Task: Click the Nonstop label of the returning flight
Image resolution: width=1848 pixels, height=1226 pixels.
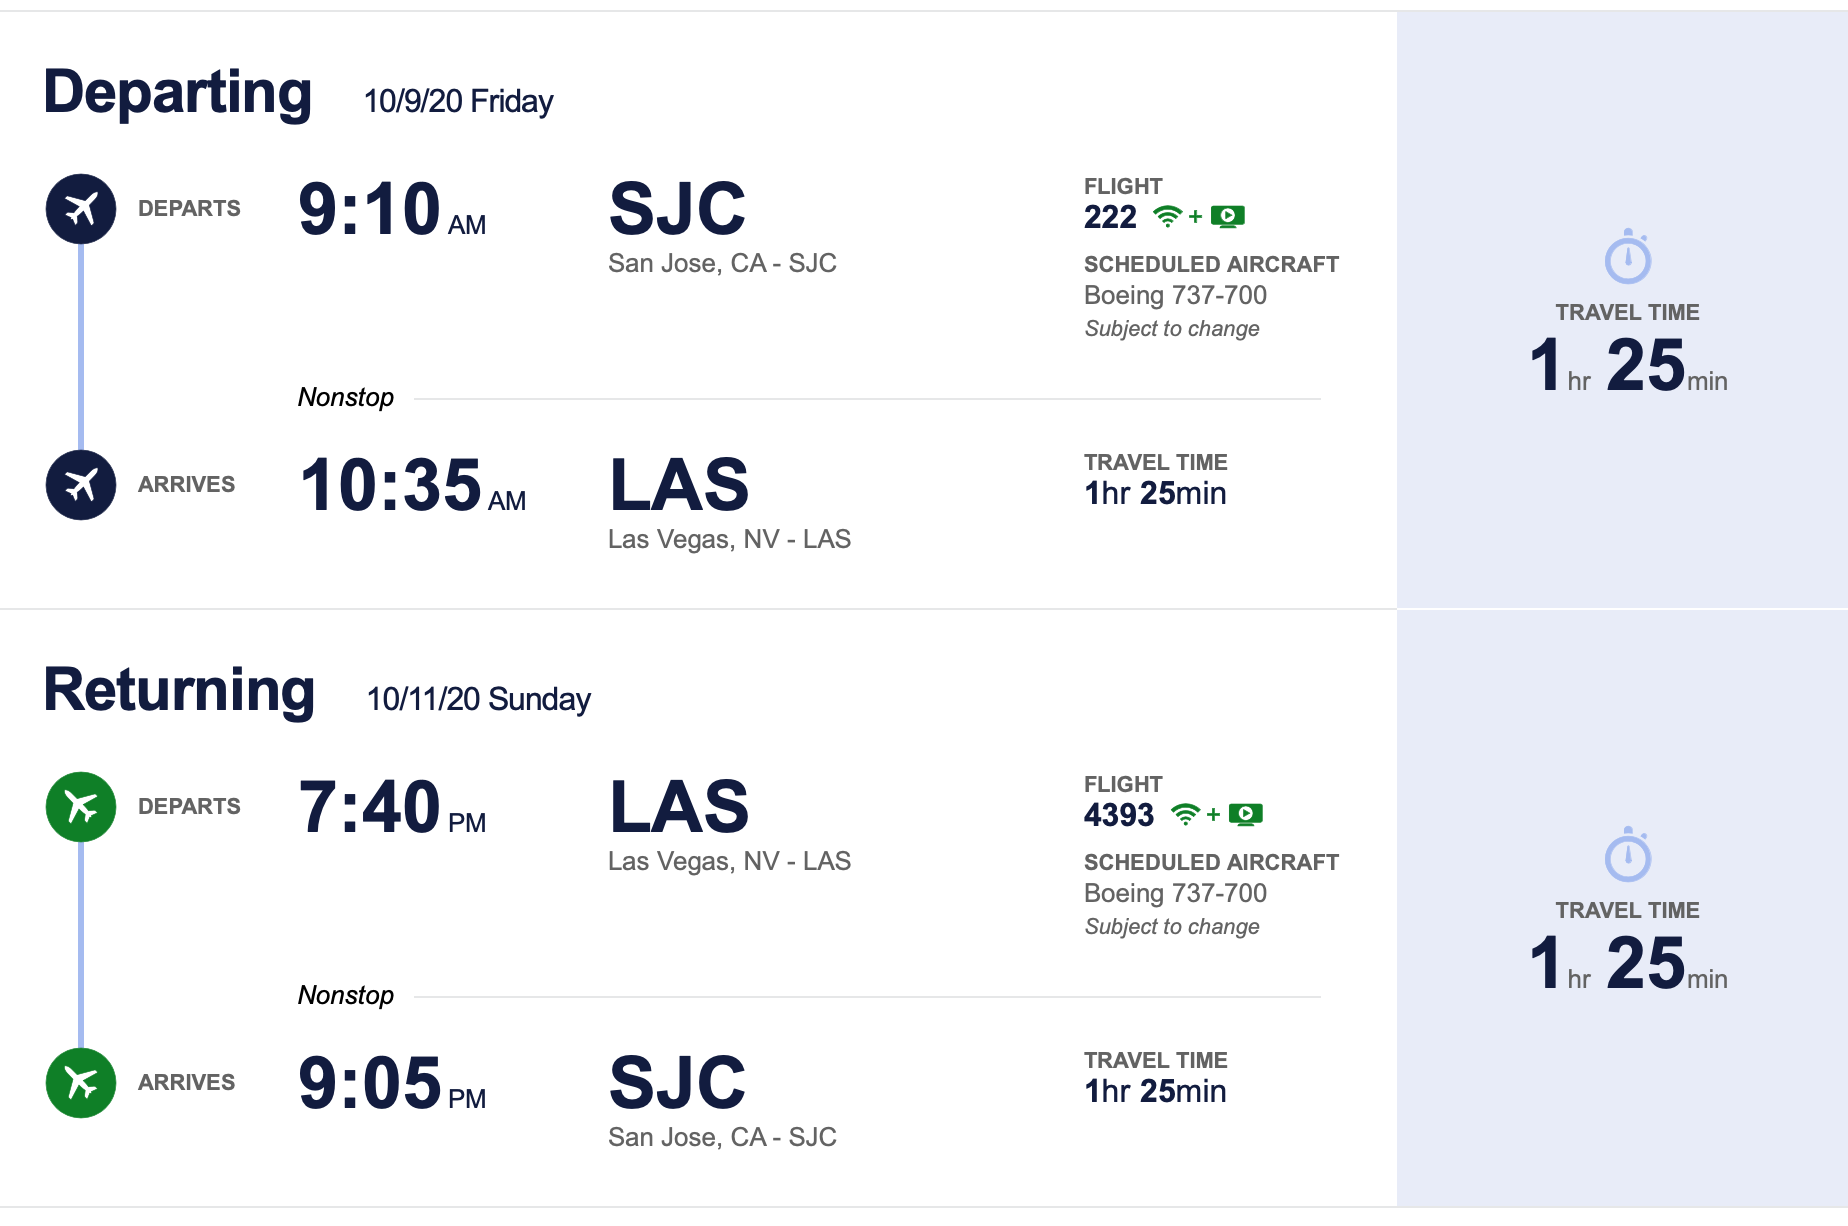Action: 346,995
